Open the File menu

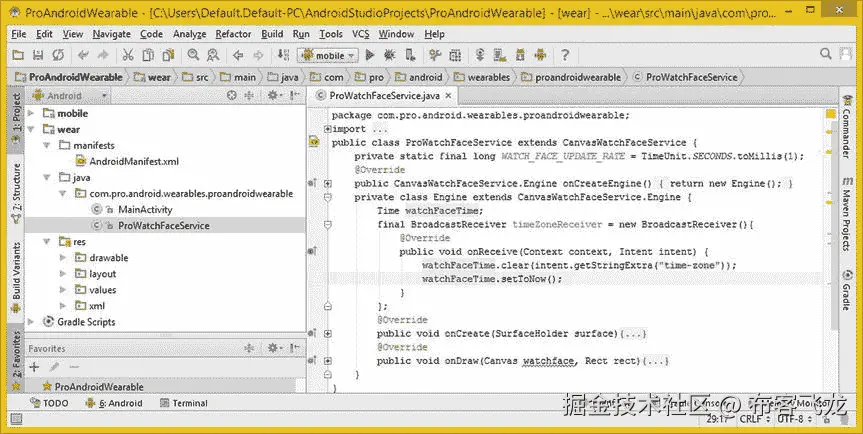[x=19, y=34]
